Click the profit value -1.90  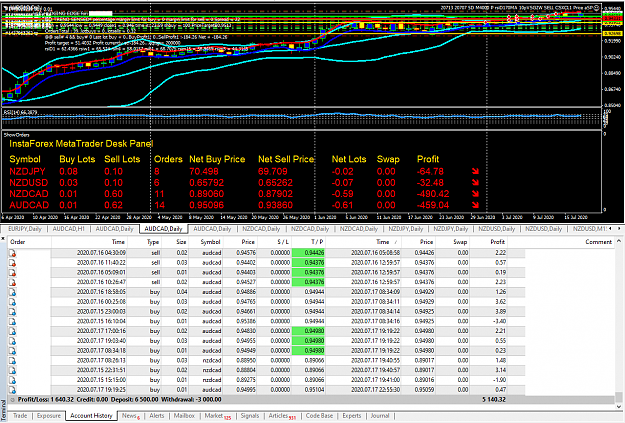(499, 380)
